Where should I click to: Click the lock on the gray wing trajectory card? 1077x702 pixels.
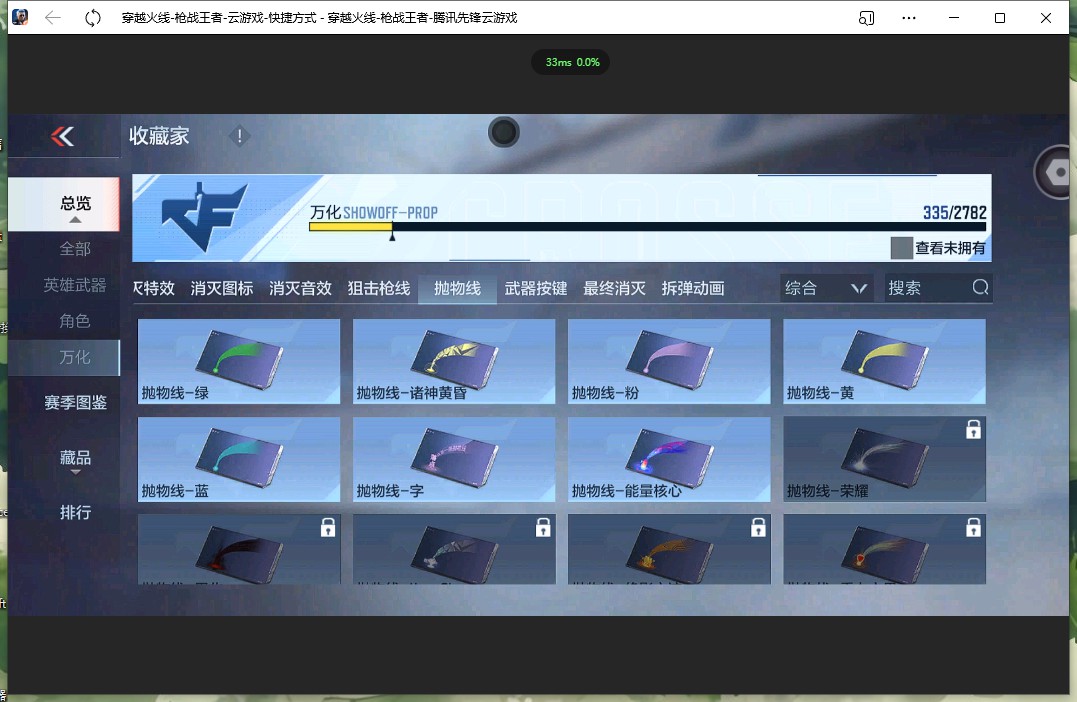tap(543, 527)
